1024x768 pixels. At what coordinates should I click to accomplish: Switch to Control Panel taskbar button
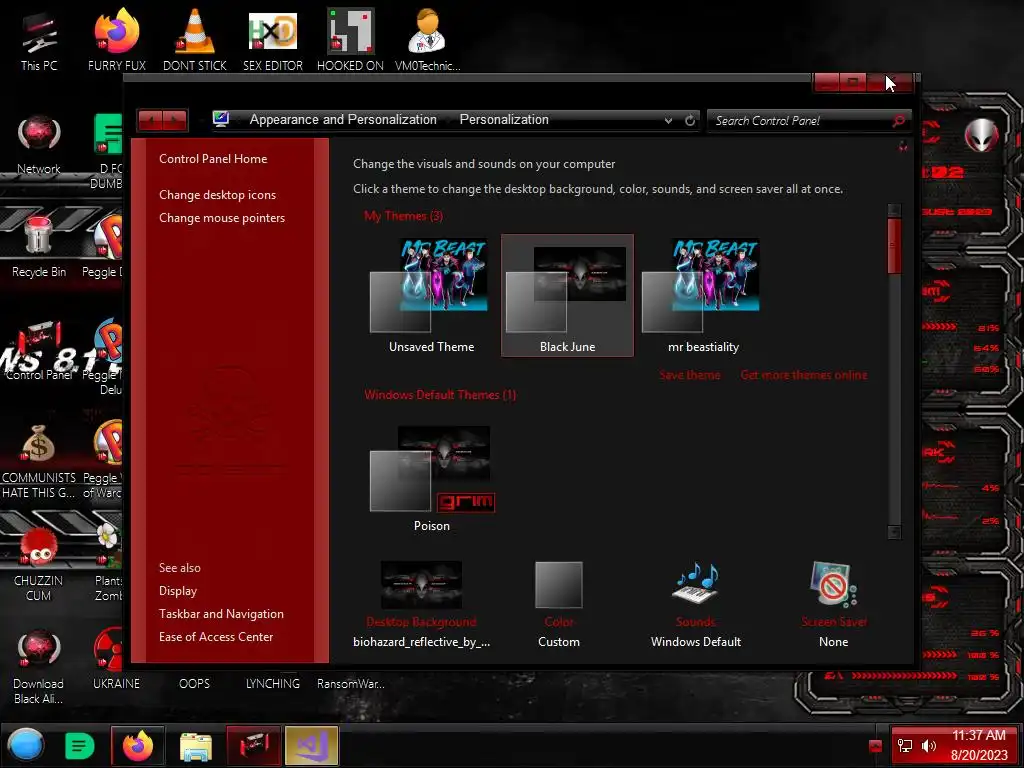pyautogui.click(x=253, y=745)
